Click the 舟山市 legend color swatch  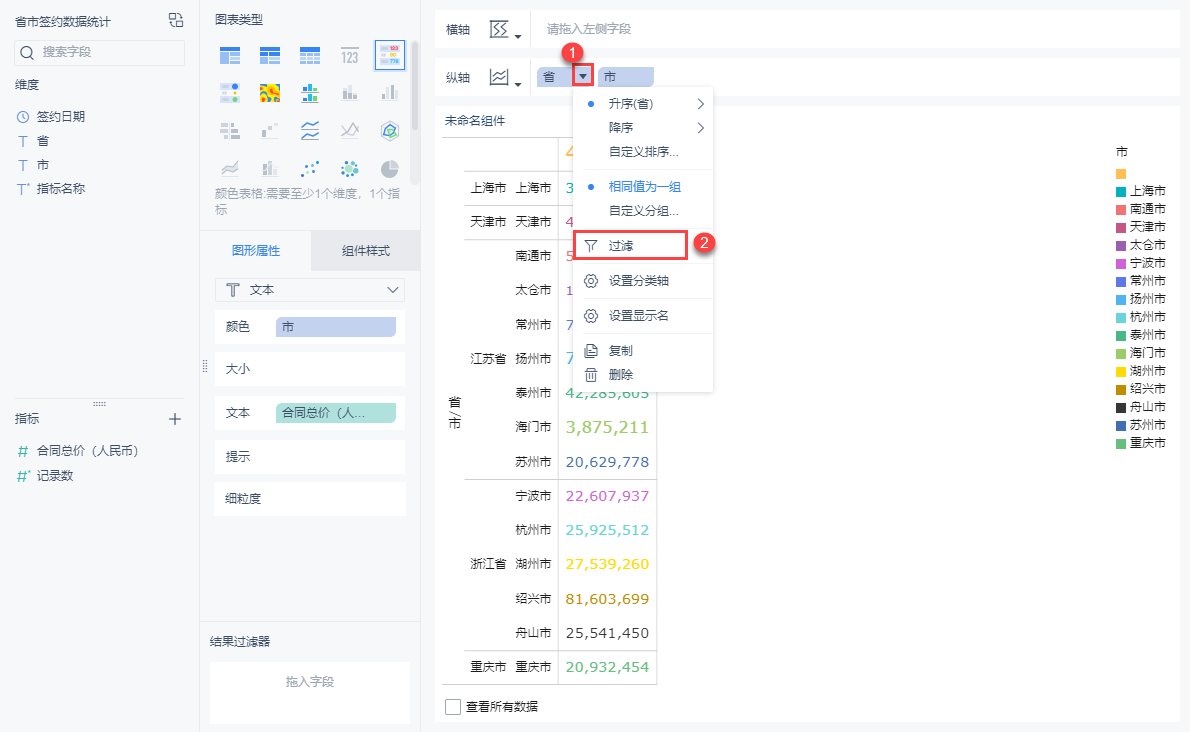click(x=1121, y=407)
